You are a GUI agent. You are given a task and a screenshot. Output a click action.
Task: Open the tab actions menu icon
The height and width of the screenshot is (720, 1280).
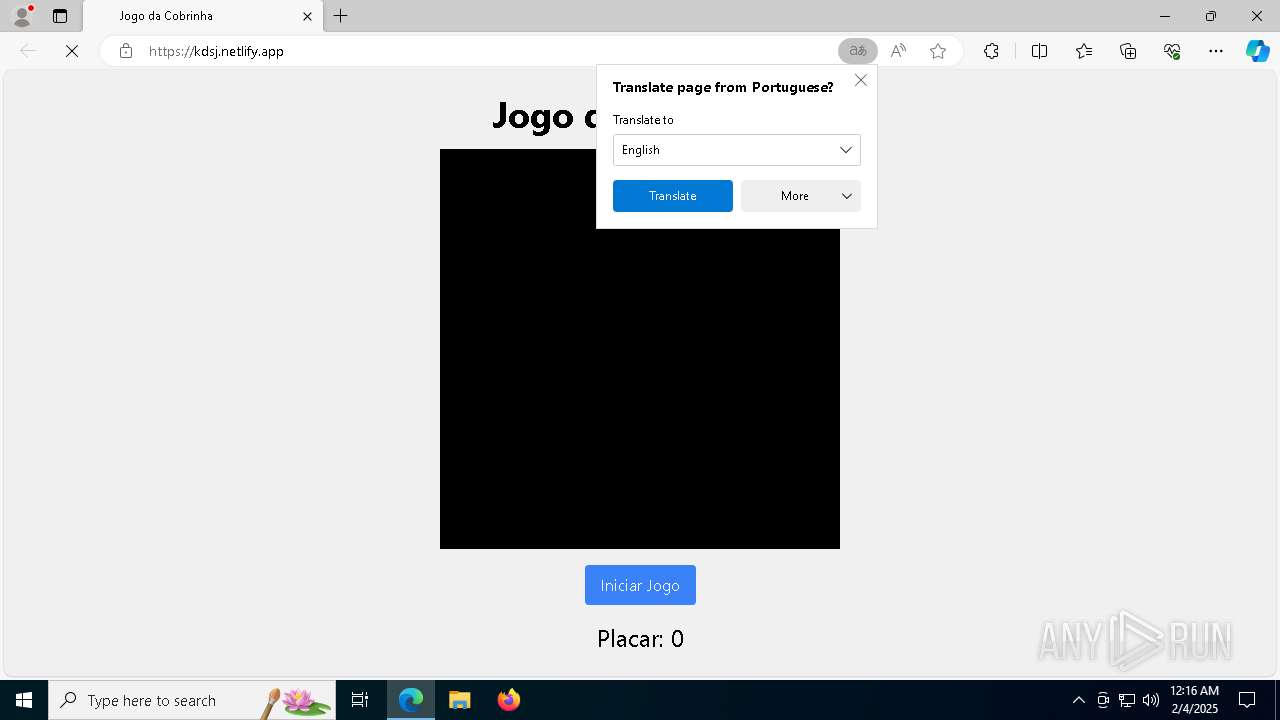pyautogui.click(x=60, y=16)
